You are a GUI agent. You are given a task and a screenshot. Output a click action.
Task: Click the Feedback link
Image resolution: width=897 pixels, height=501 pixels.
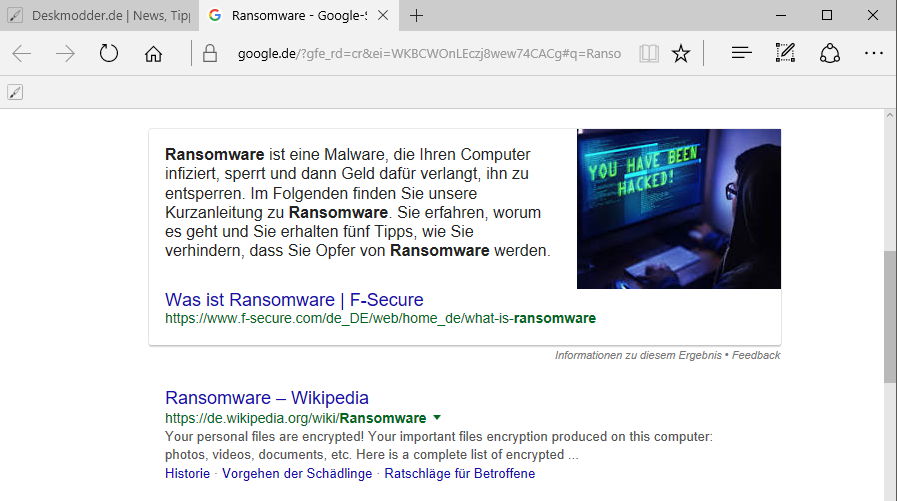pos(756,355)
